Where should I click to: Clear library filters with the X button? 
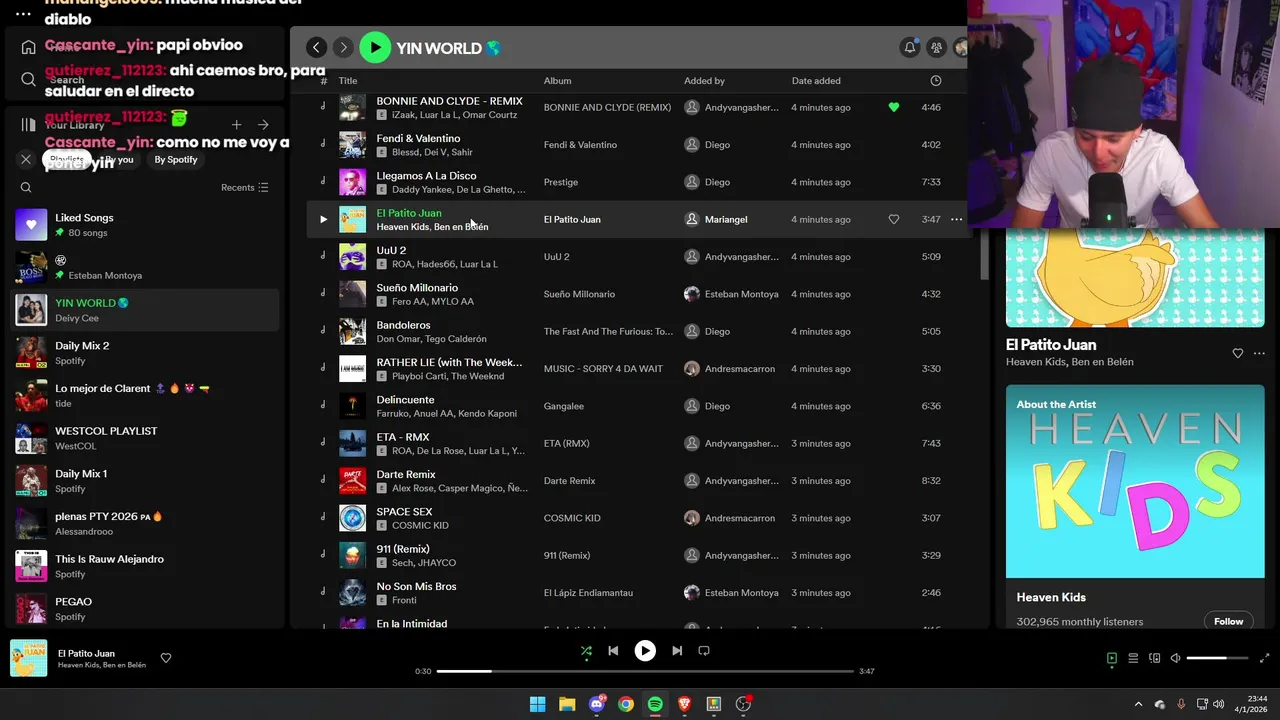[x=26, y=159]
